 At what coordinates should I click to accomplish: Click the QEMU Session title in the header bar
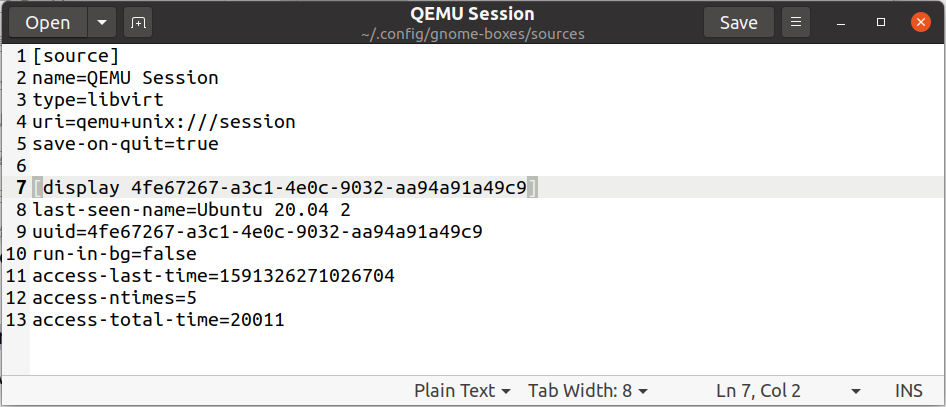(x=472, y=14)
